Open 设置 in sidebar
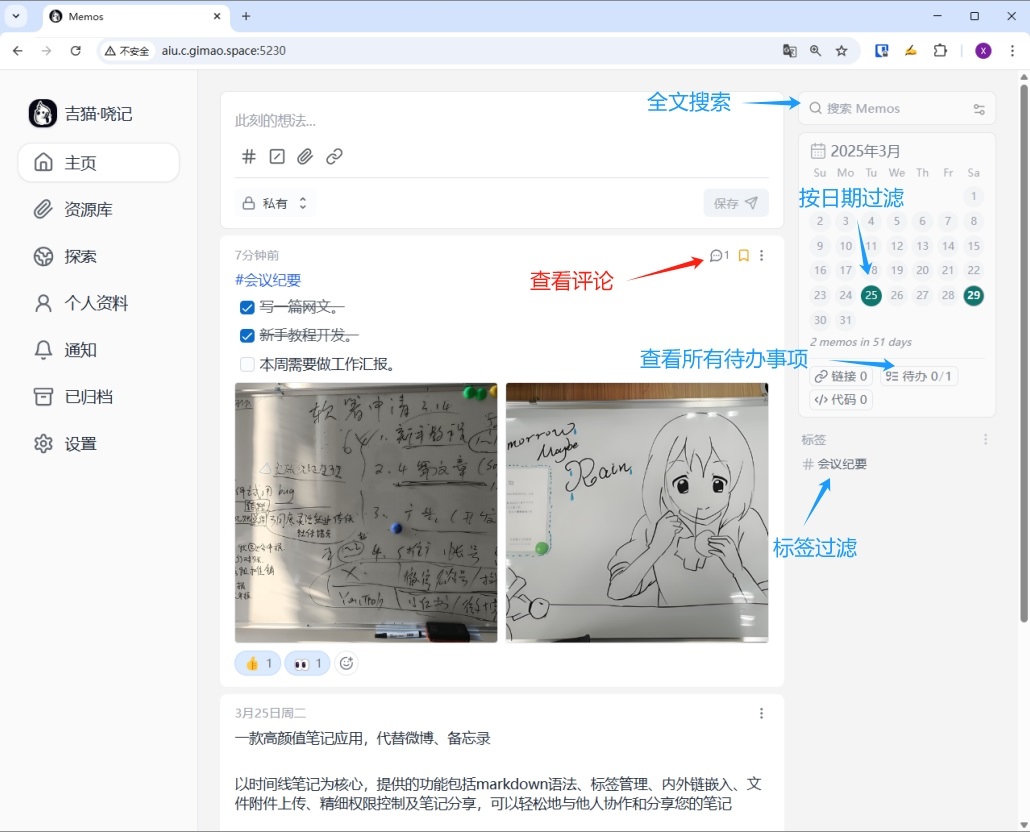 click(x=99, y=444)
